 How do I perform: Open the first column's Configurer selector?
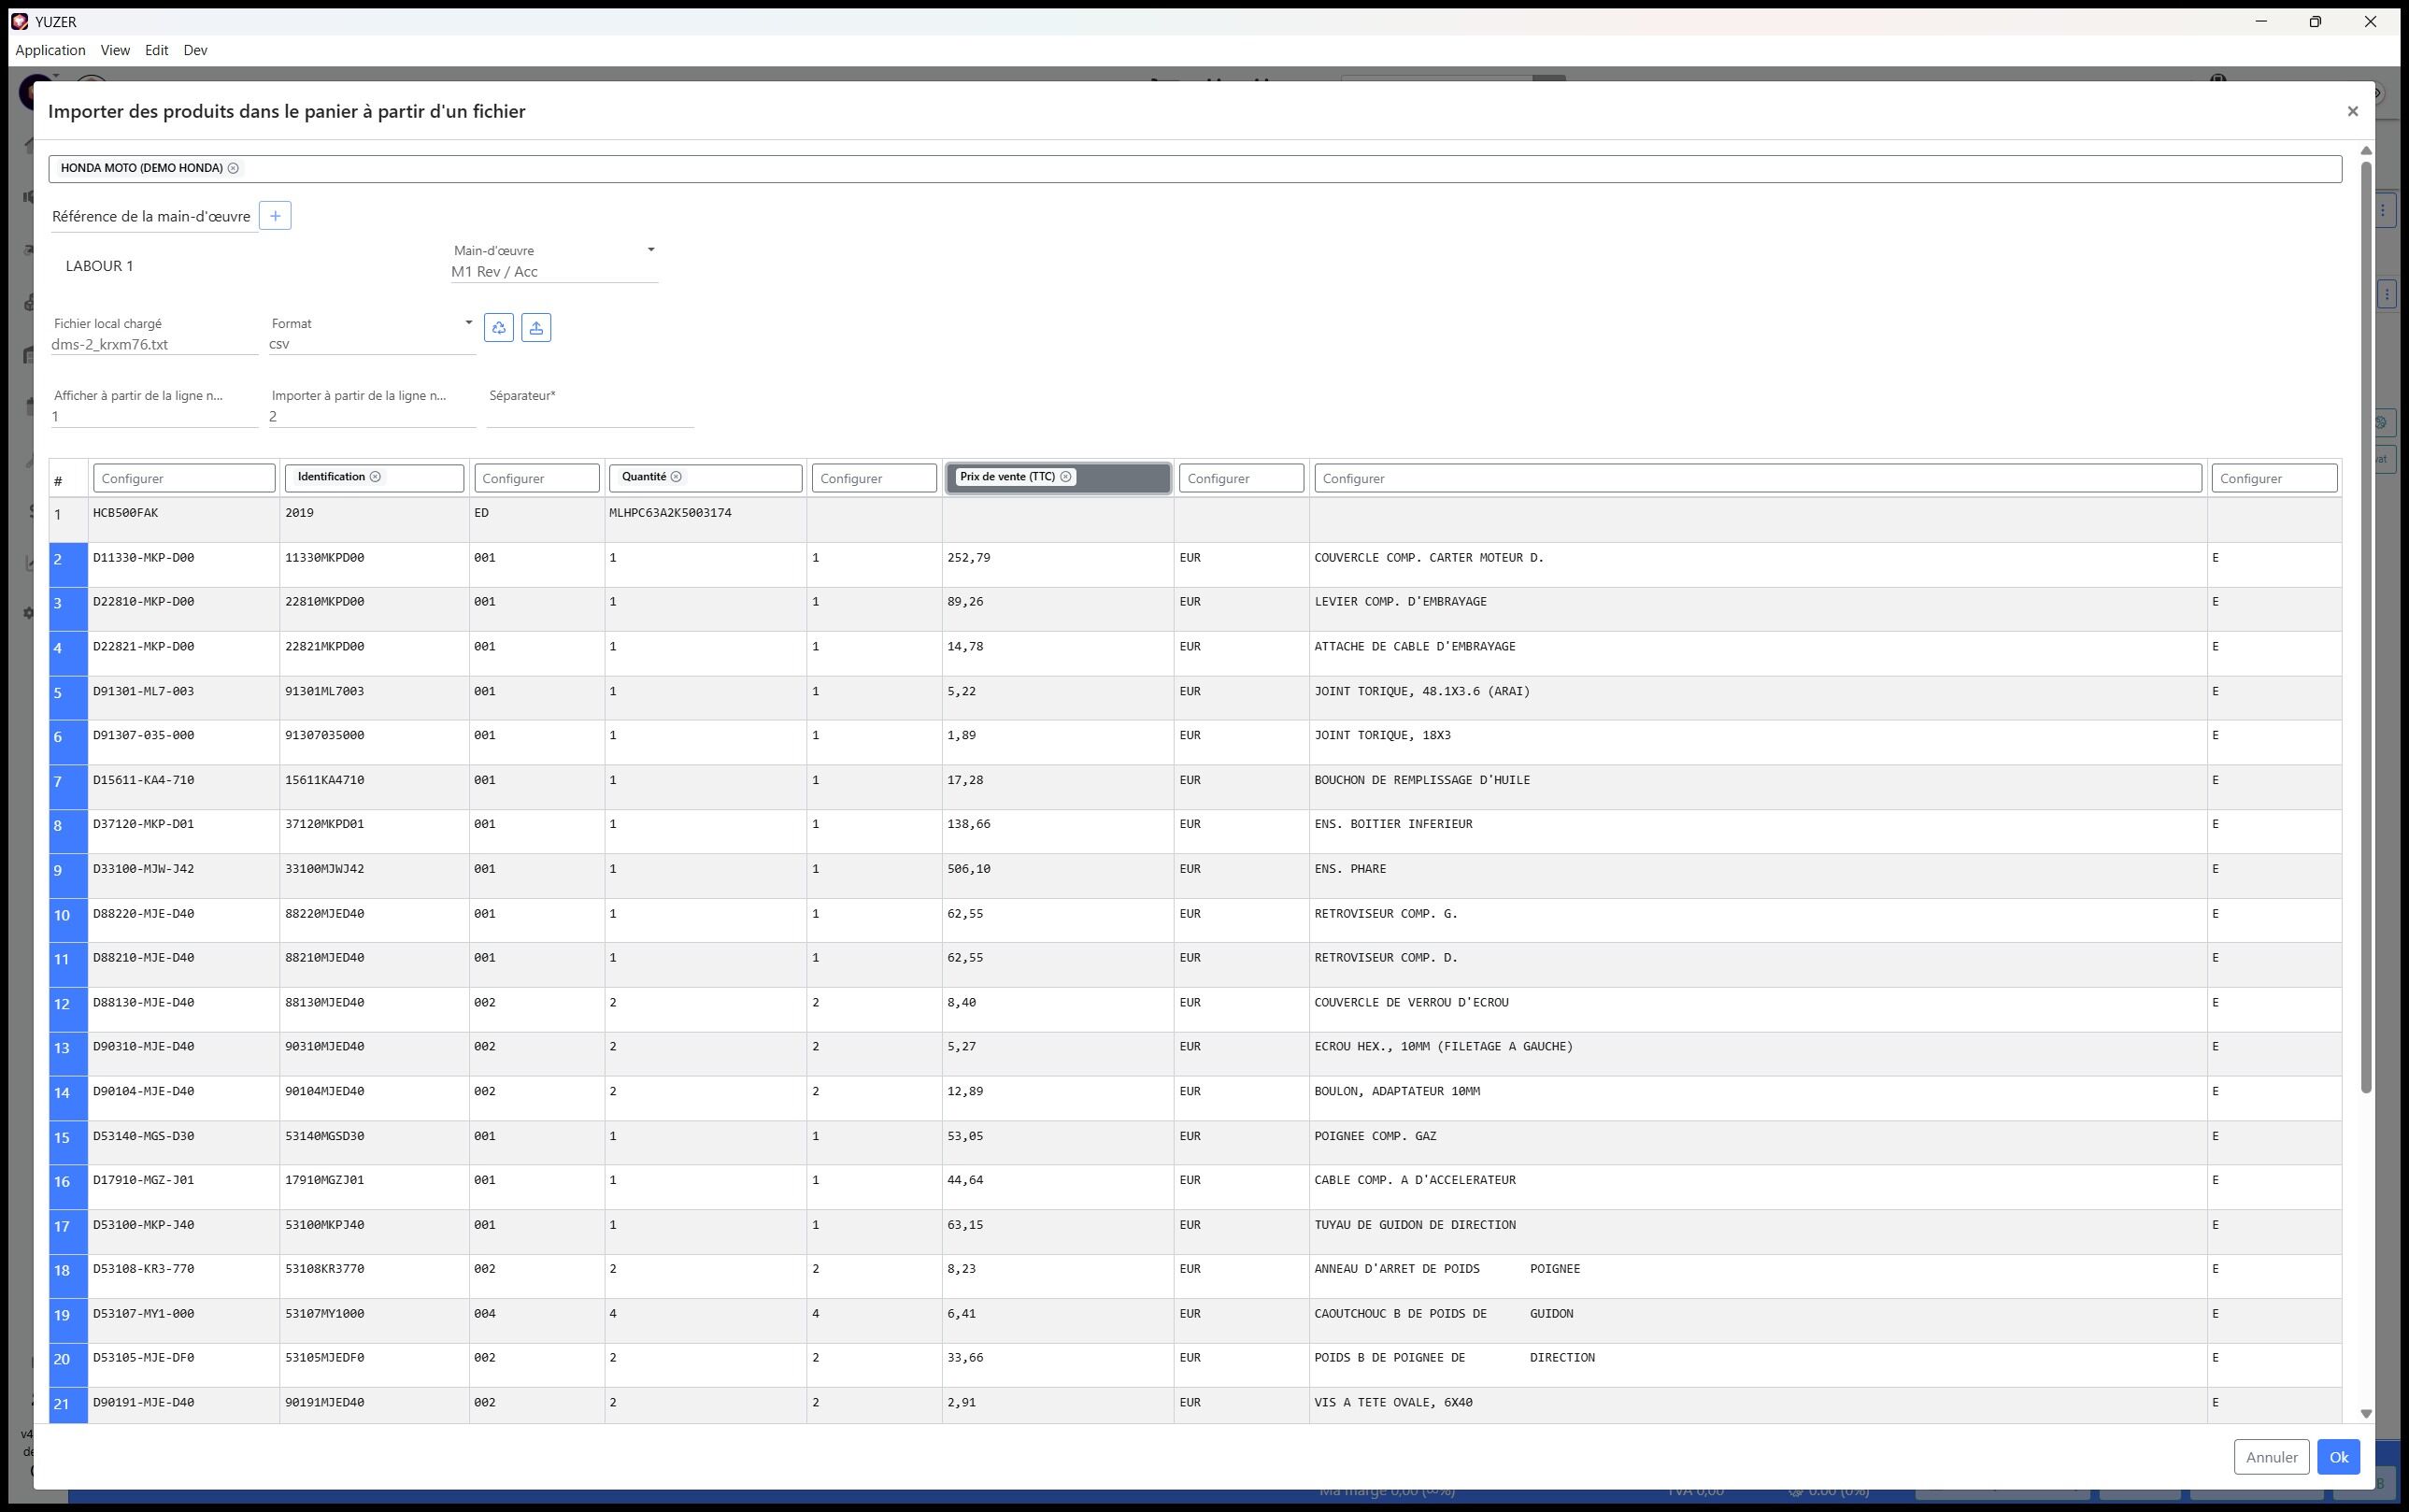(x=184, y=479)
